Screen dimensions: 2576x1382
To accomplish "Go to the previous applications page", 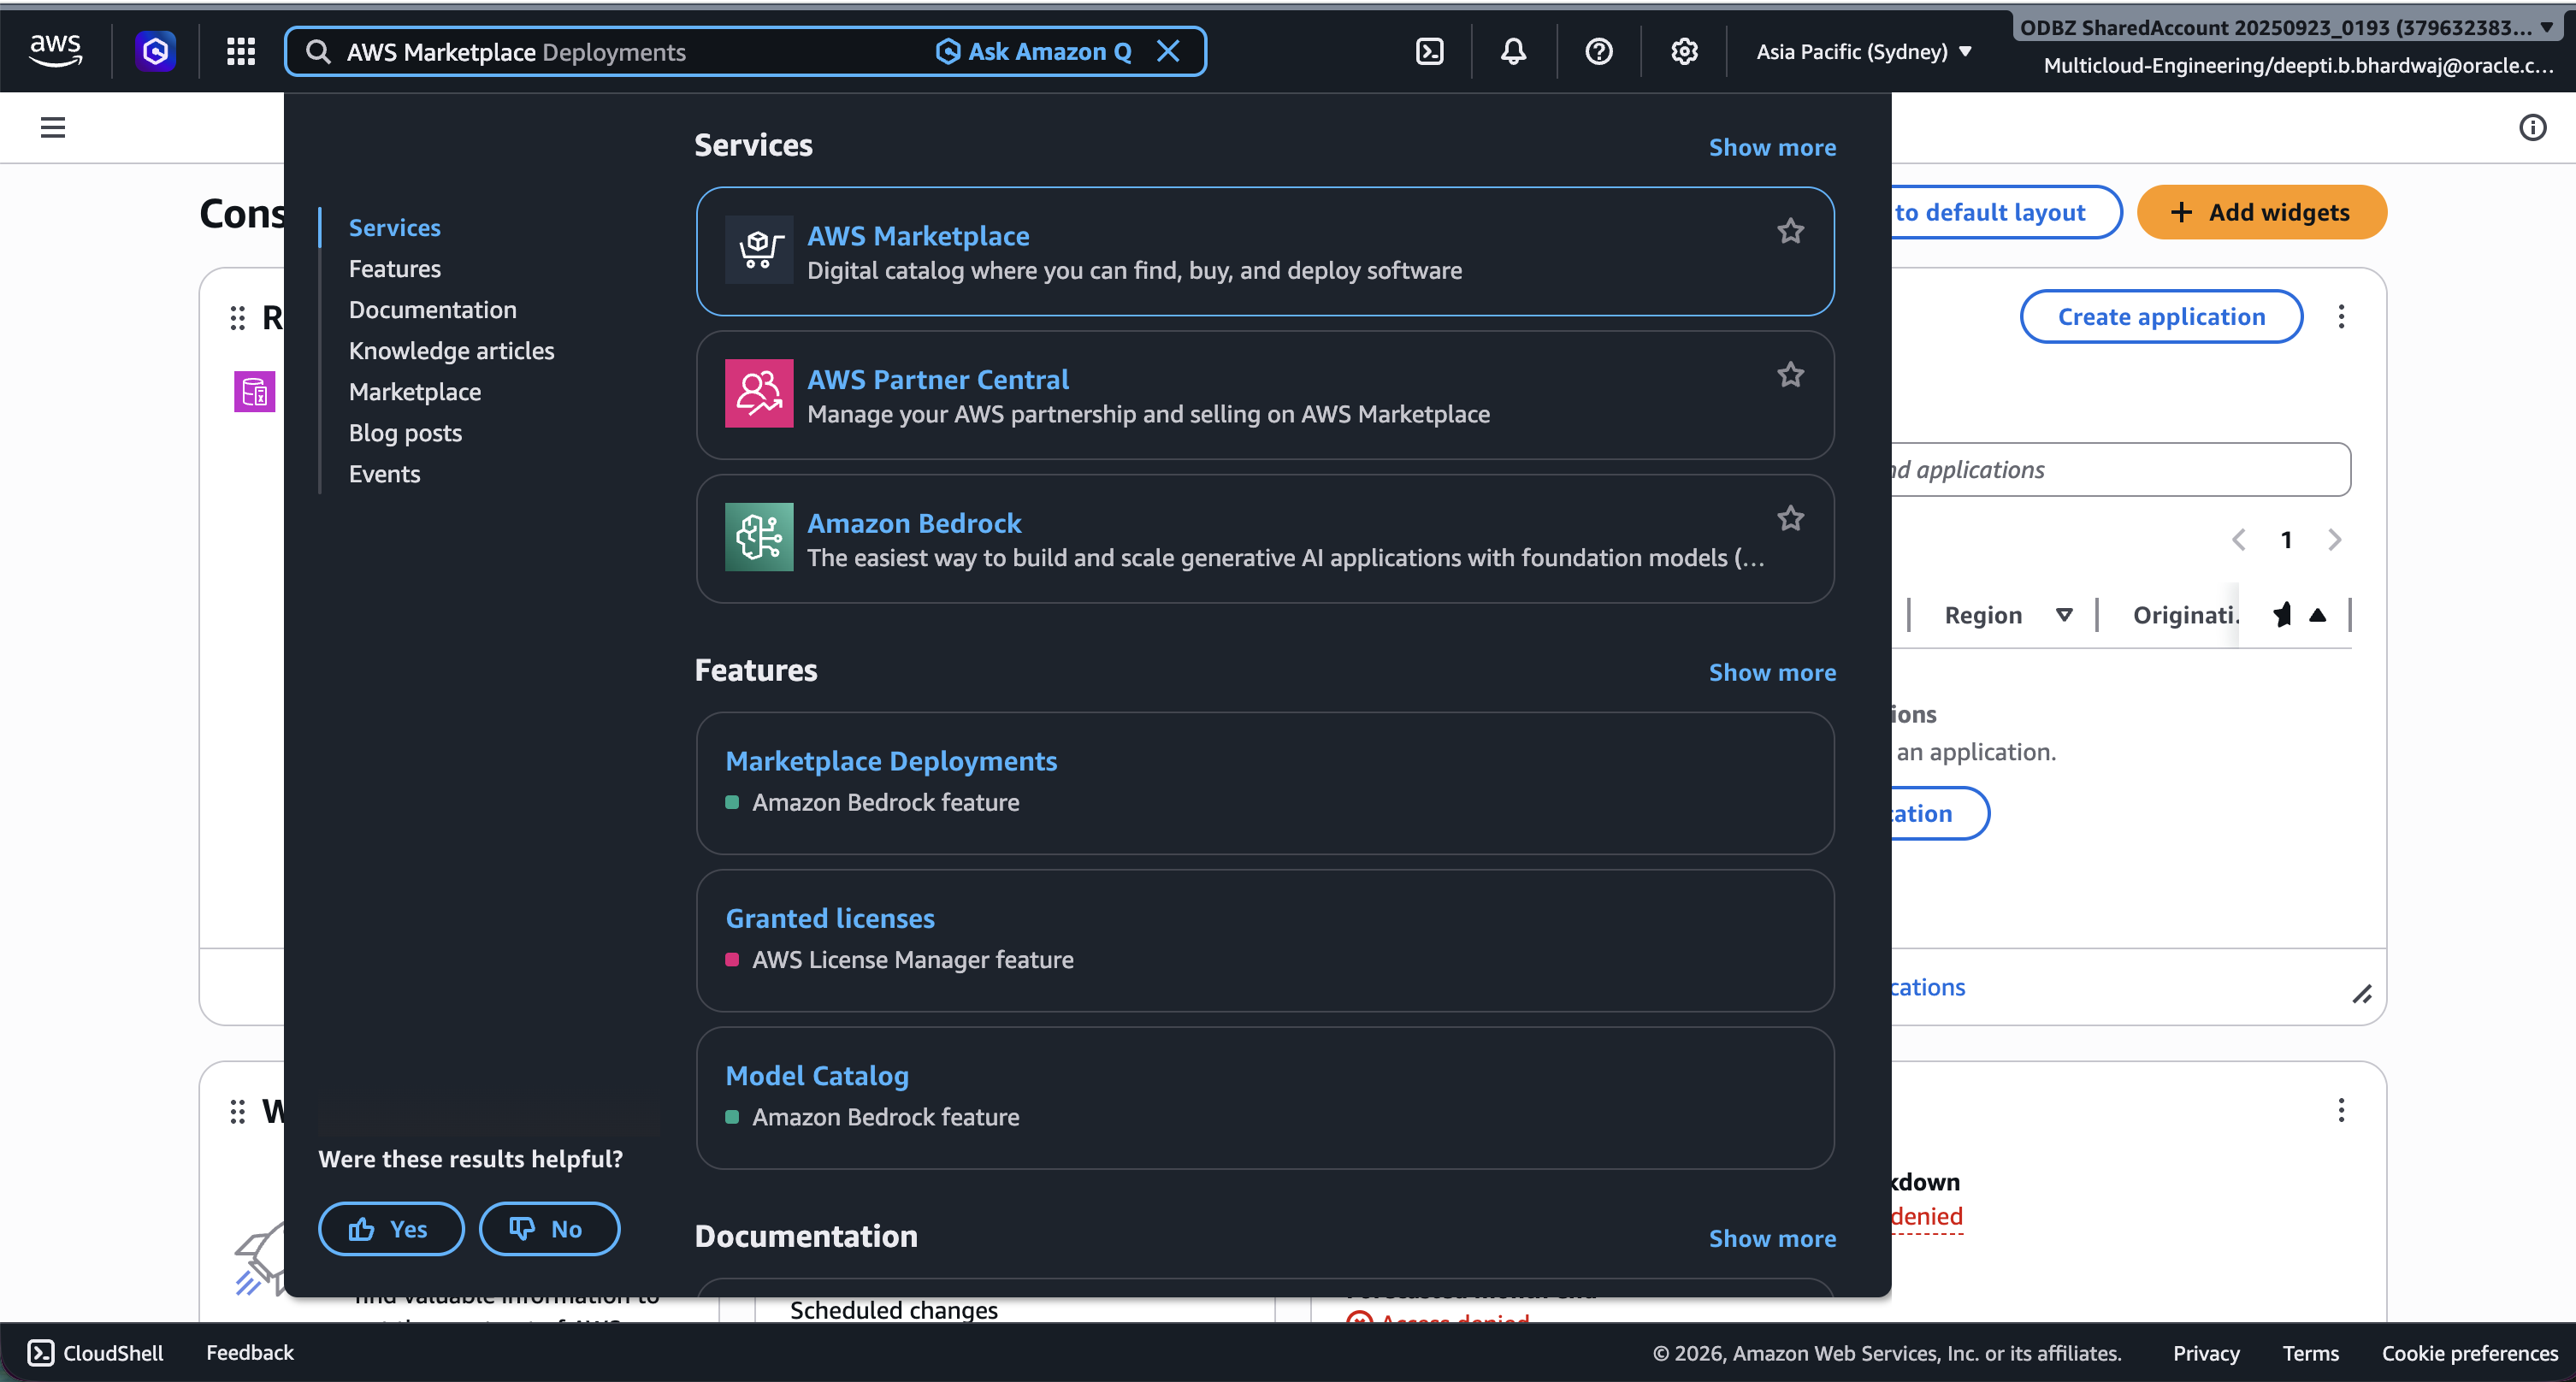I will 2238,540.
